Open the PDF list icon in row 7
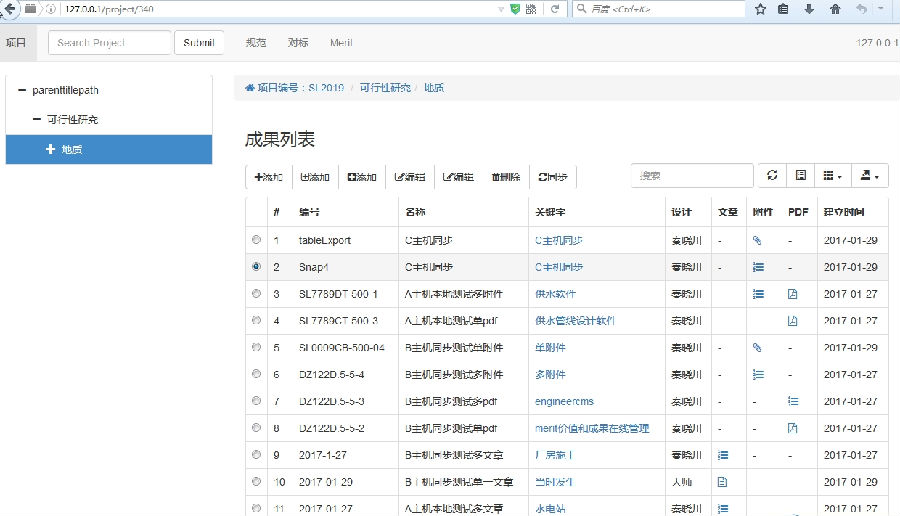This screenshot has height=516, width=900. pos(793,401)
